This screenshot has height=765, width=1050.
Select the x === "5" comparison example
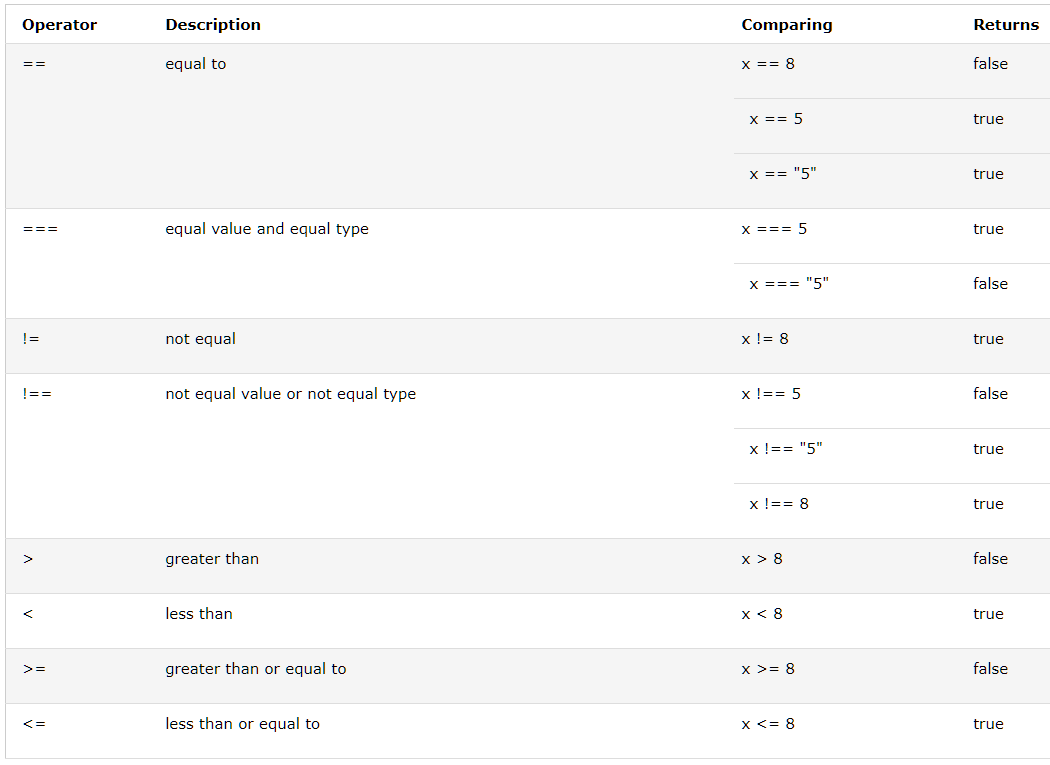[789, 283]
